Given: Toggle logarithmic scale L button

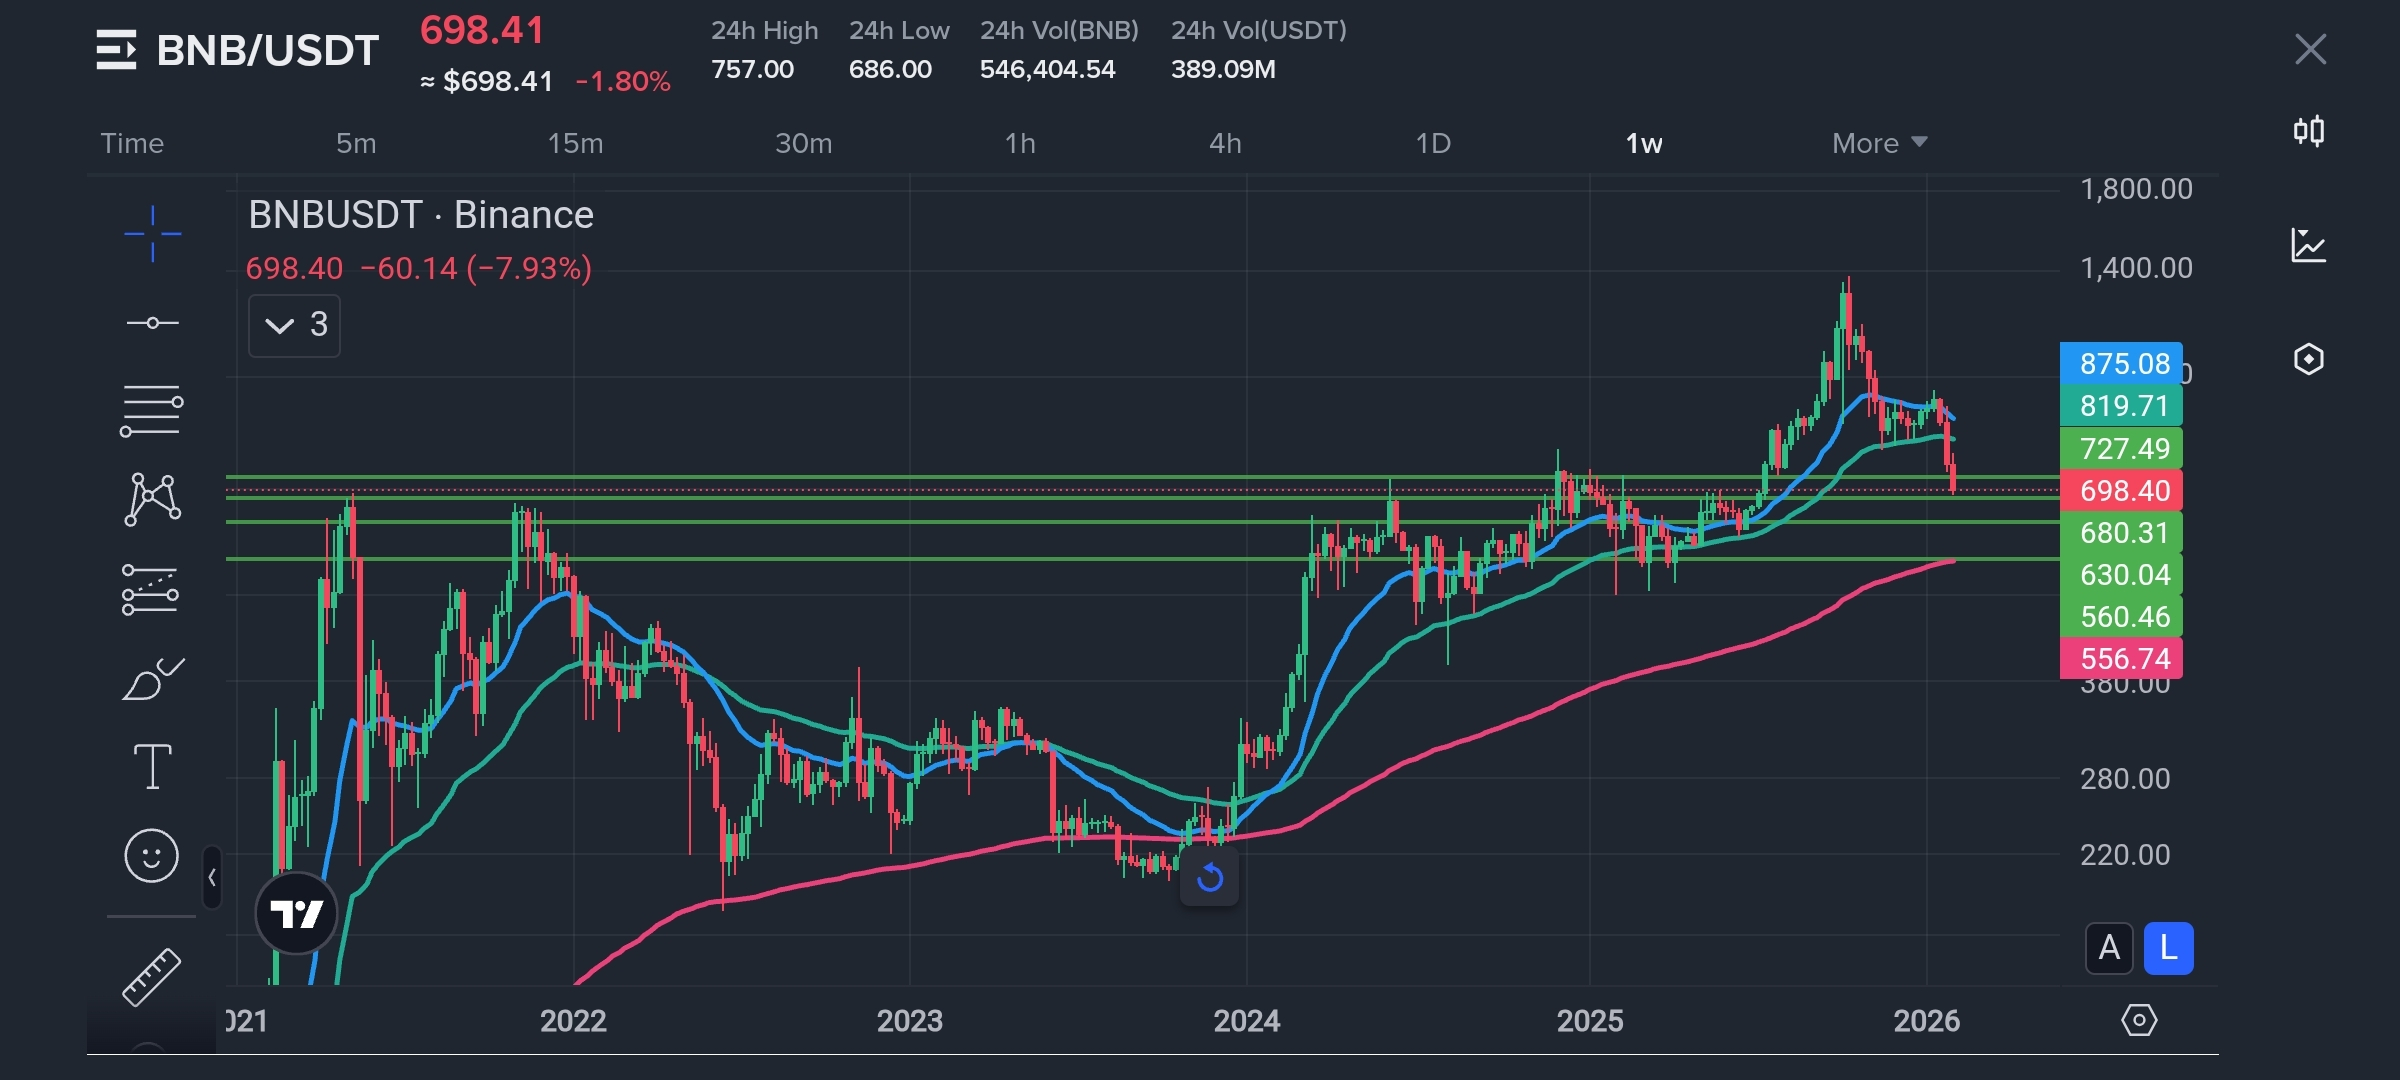Looking at the screenshot, I should (x=2168, y=947).
